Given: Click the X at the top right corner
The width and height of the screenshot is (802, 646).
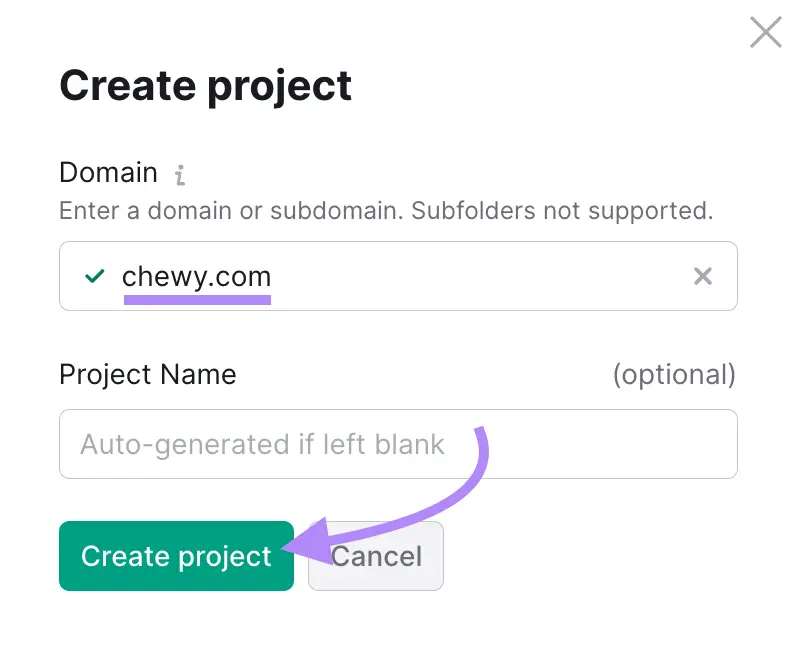Looking at the screenshot, I should (x=765, y=32).
